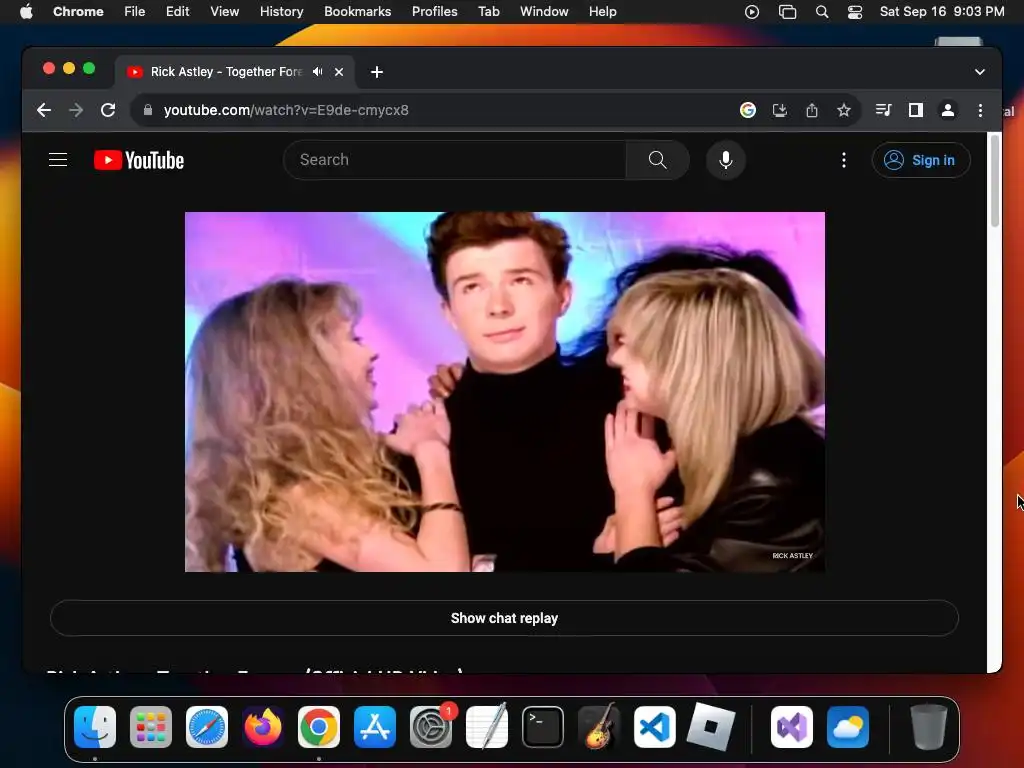This screenshot has width=1024, height=768.
Task: Open the Profiles menu
Action: tap(434, 12)
